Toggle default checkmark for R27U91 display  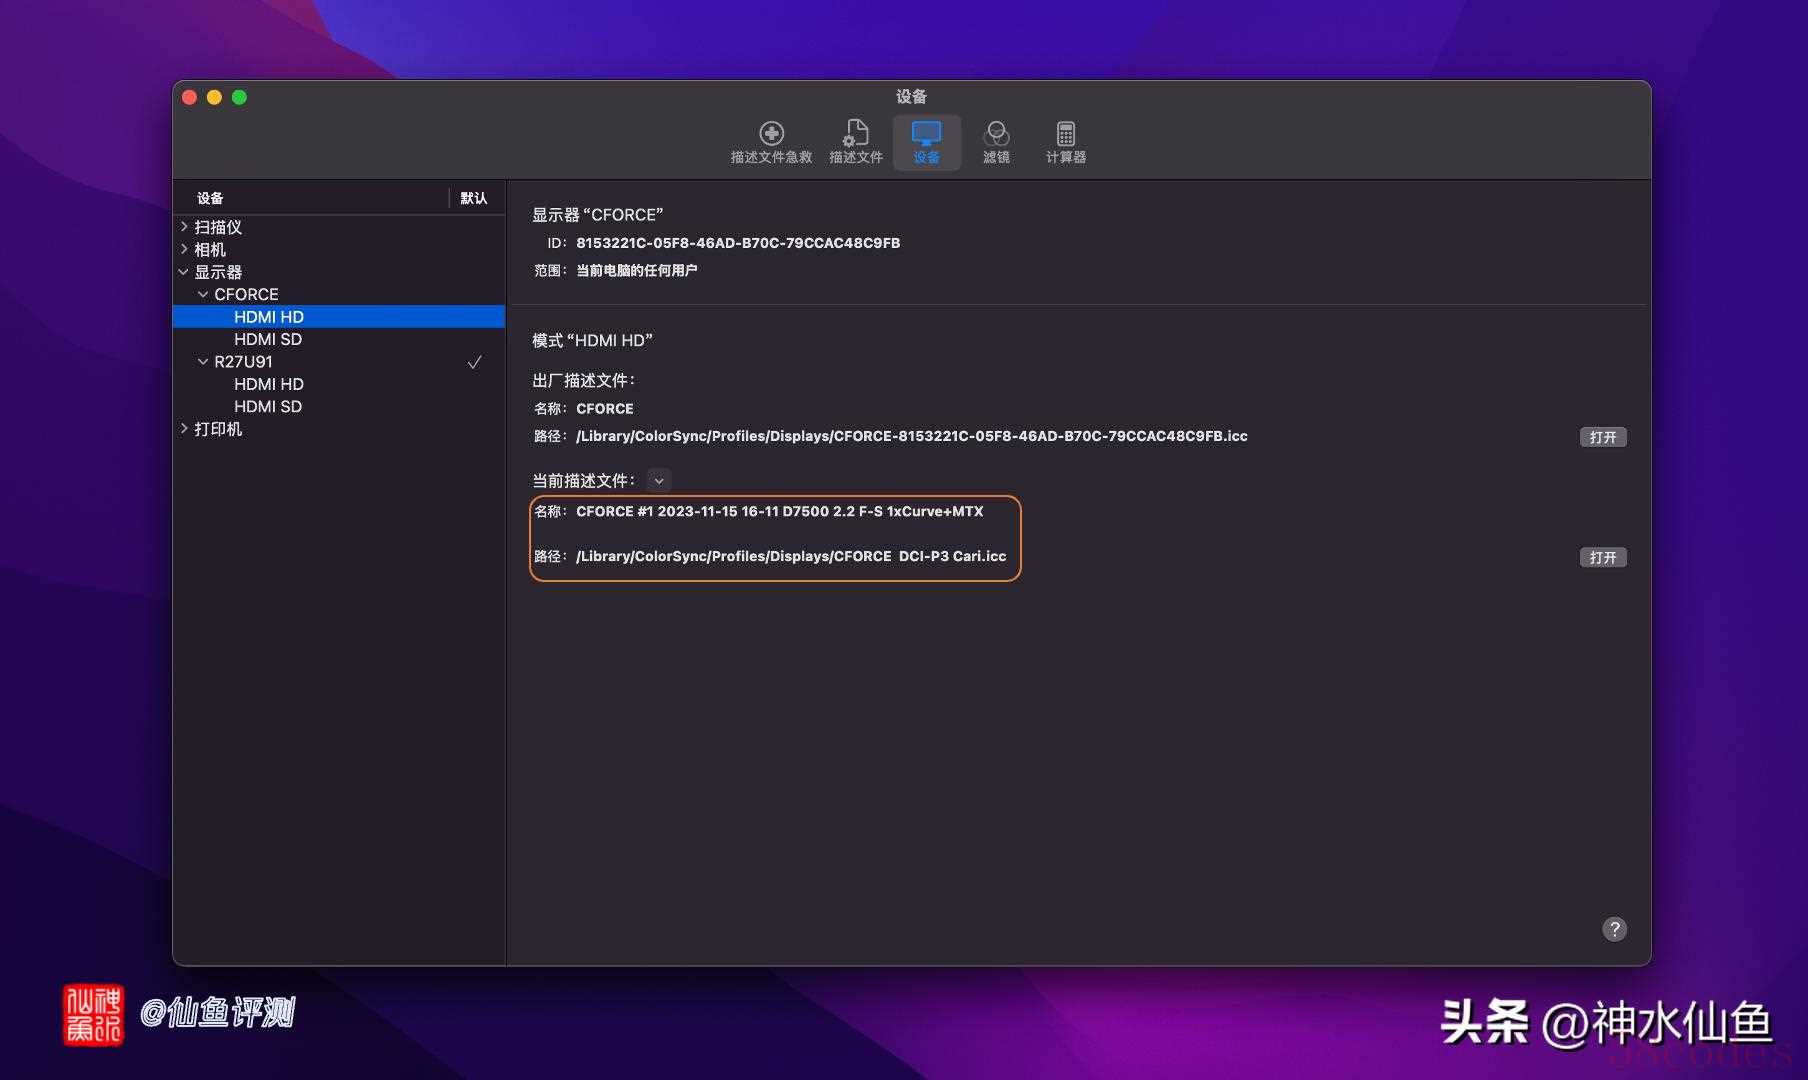coord(474,362)
